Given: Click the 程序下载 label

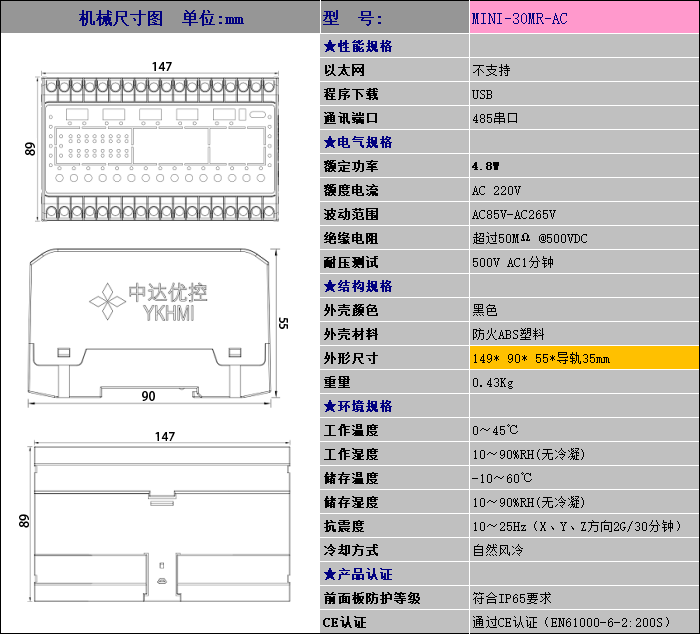Looking at the screenshot, I should pyautogui.click(x=351, y=94).
